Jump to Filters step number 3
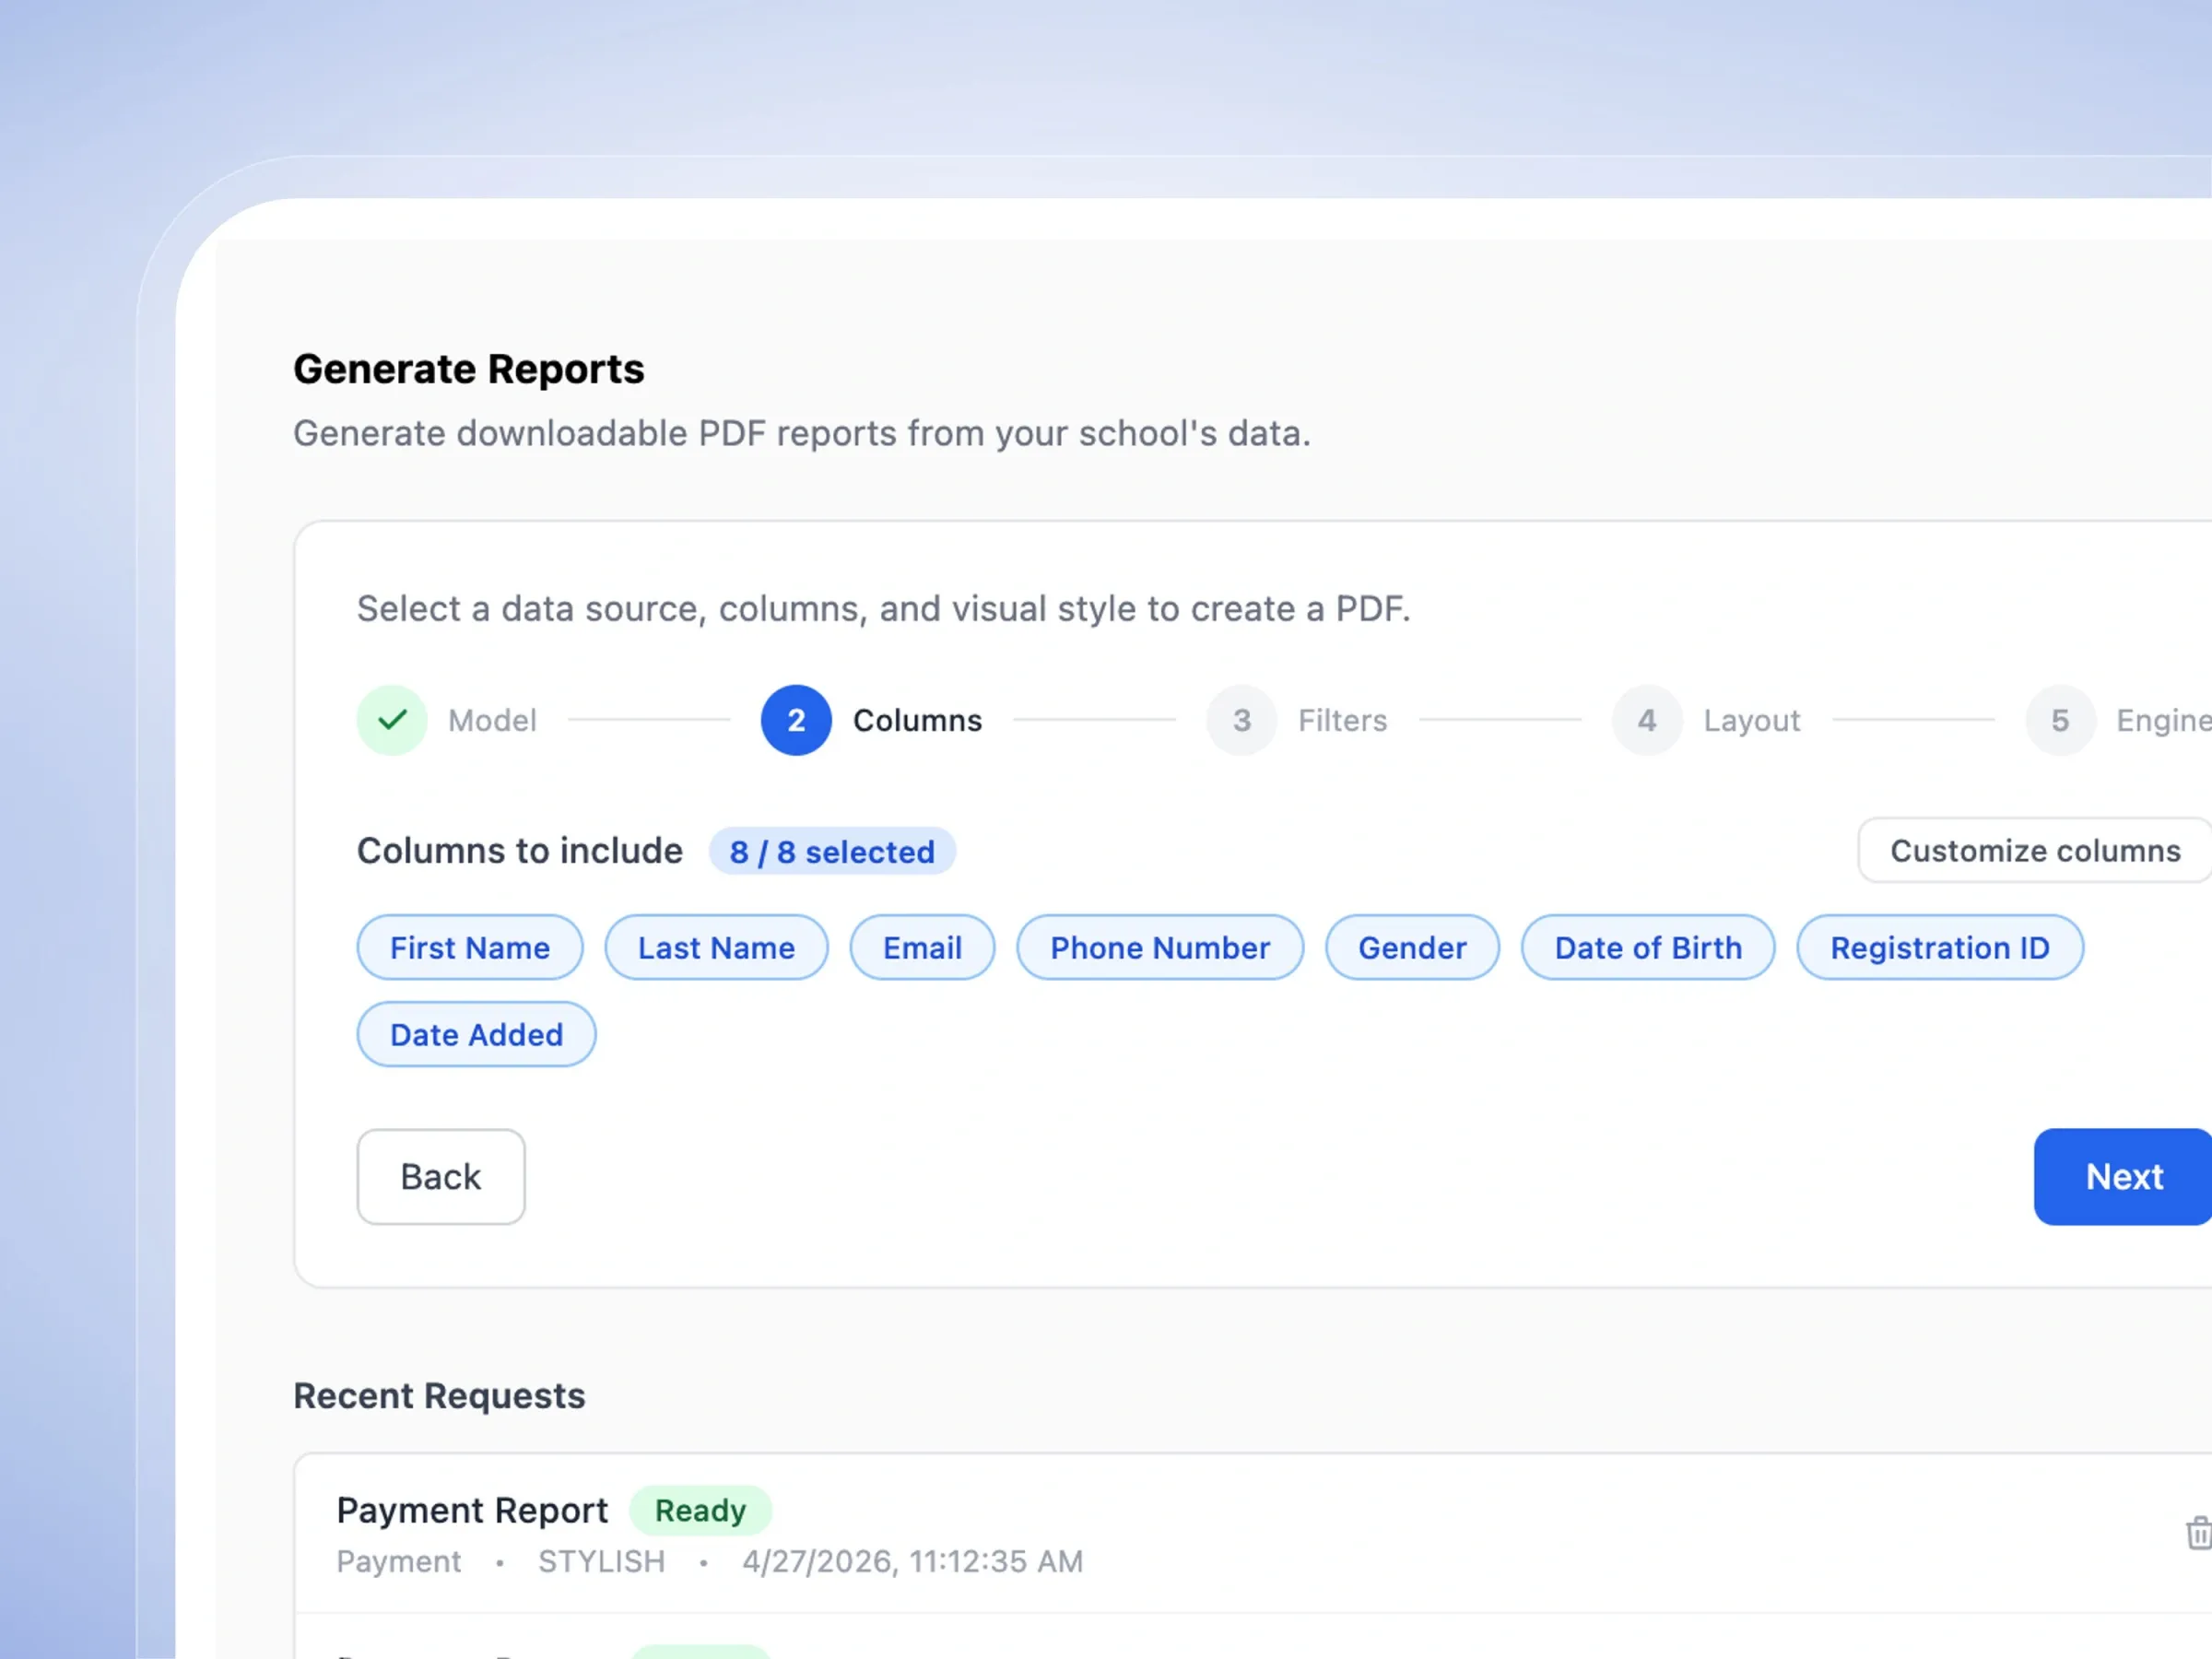2212x1659 pixels. [1241, 720]
